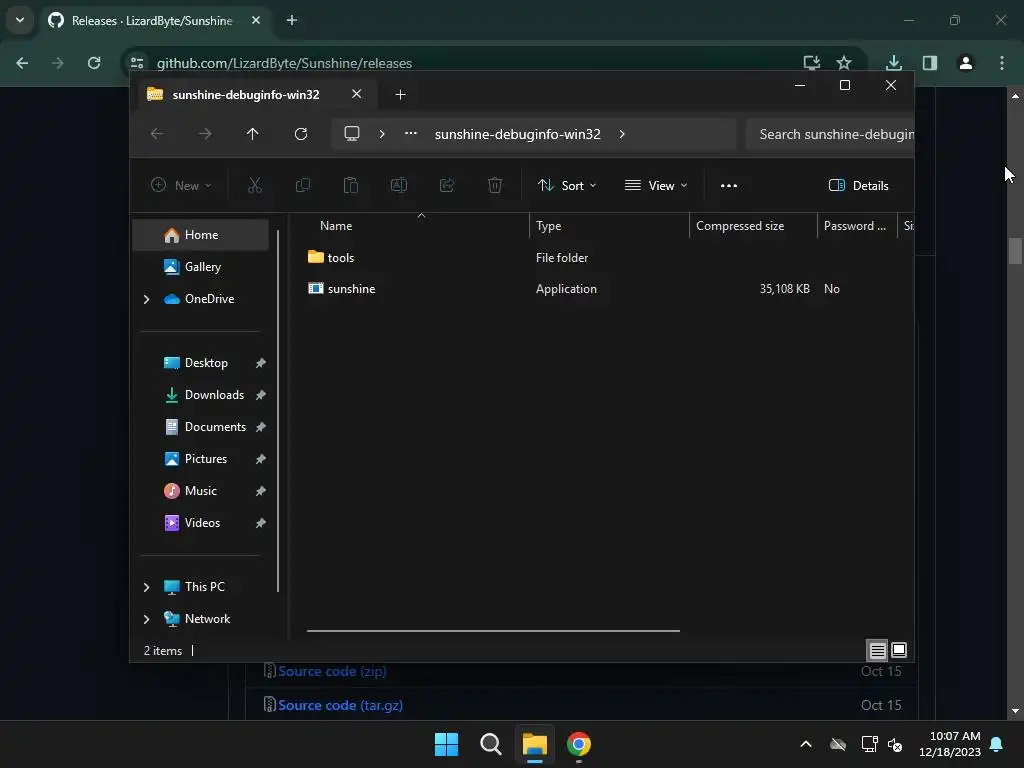This screenshot has width=1024, height=768.
Task: Expand the Network tree node
Action: pos(146,619)
